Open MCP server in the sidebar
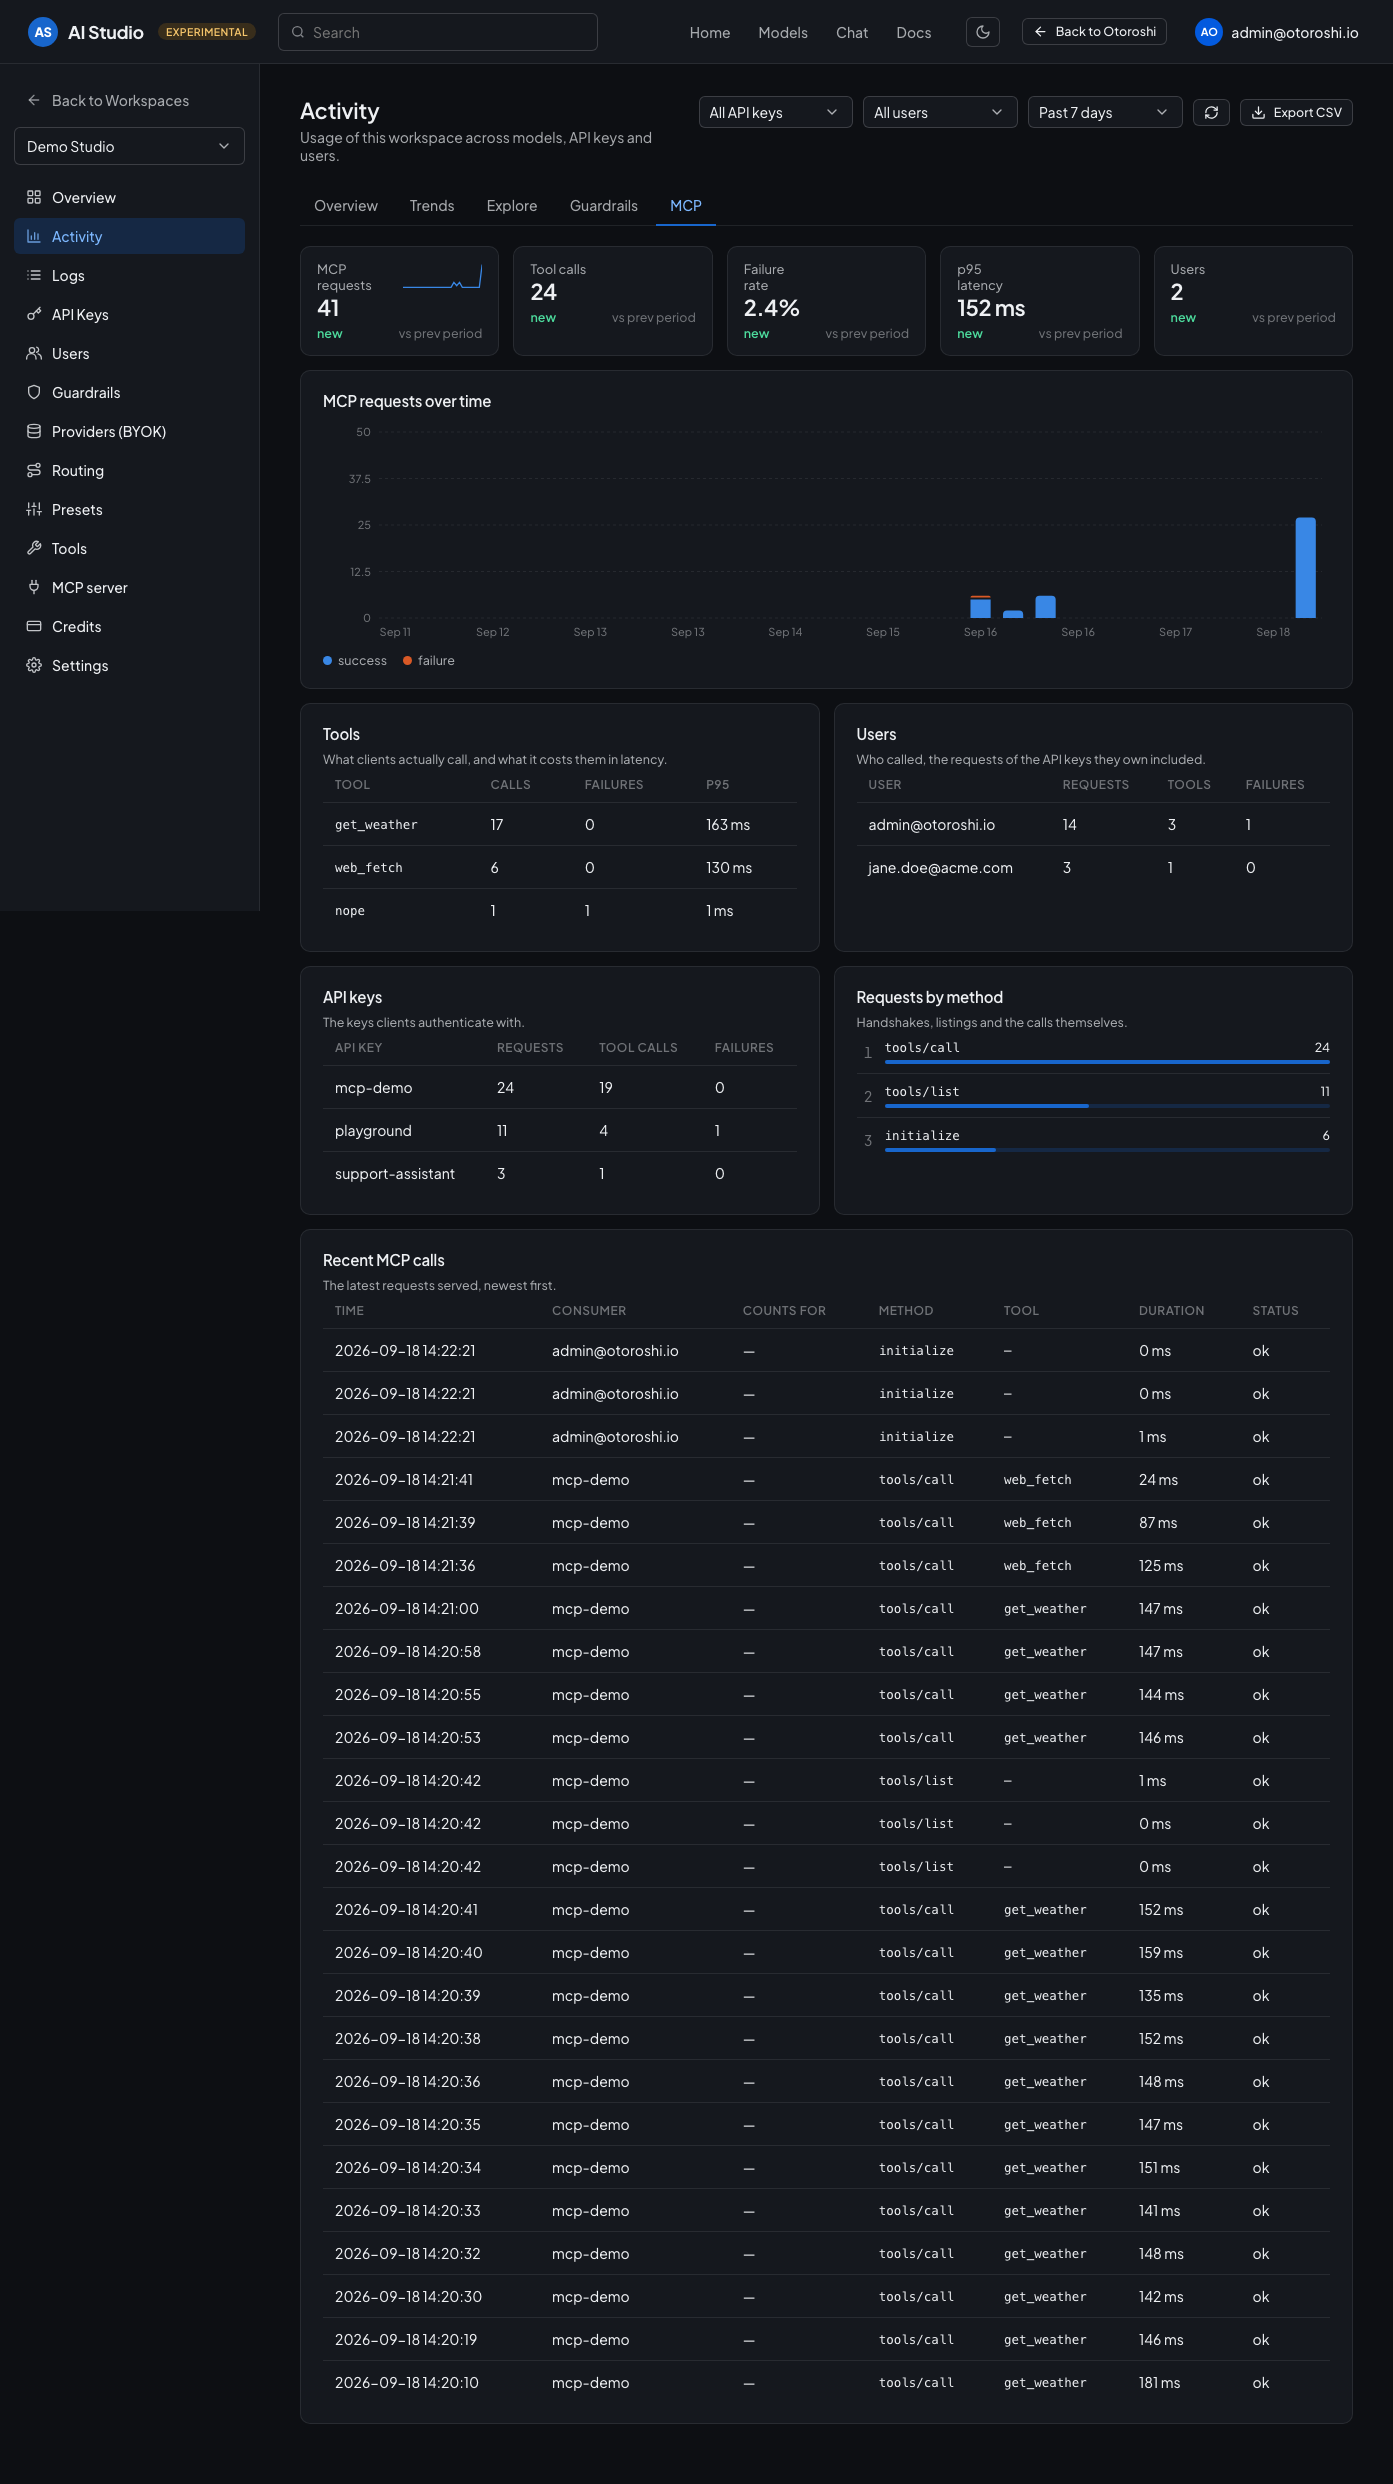The image size is (1393, 2484). pyautogui.click(x=129, y=587)
